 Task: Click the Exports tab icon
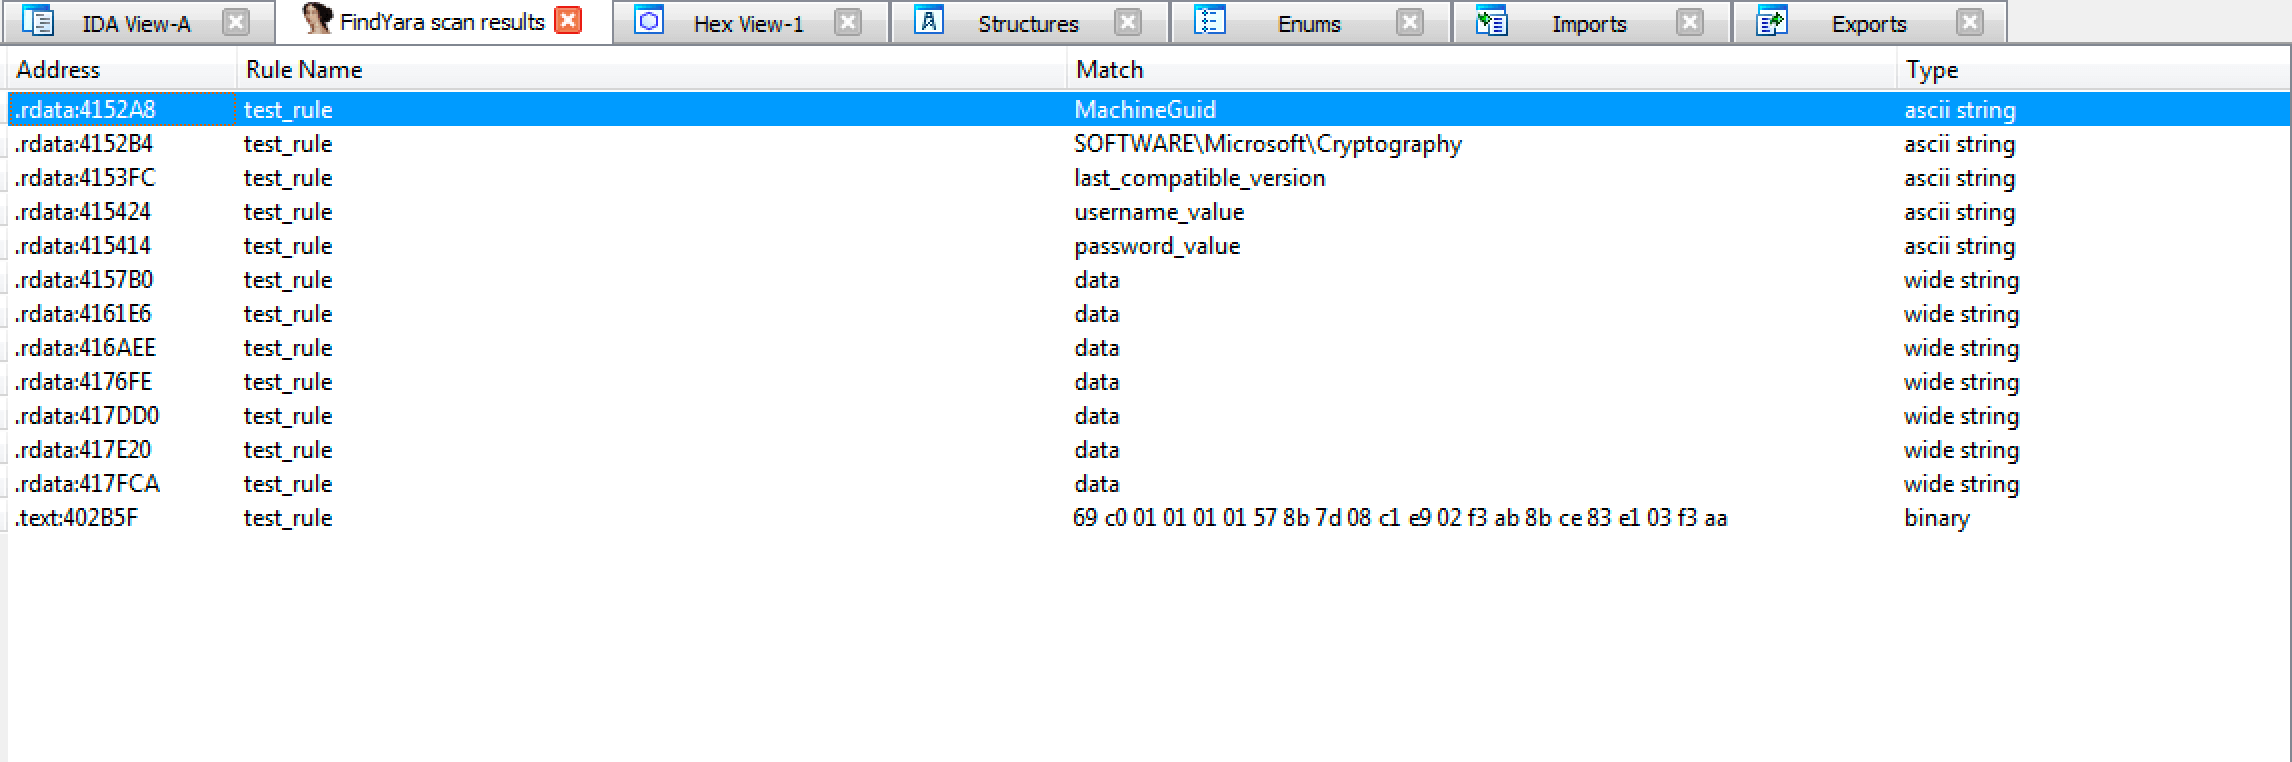coord(1771,22)
